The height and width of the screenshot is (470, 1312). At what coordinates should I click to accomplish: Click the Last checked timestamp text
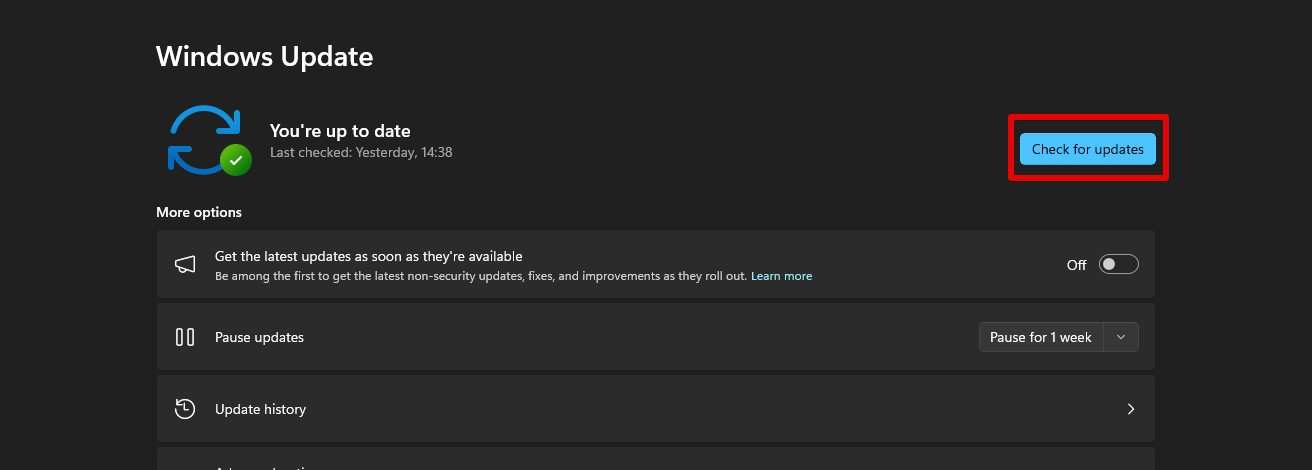[x=361, y=153]
